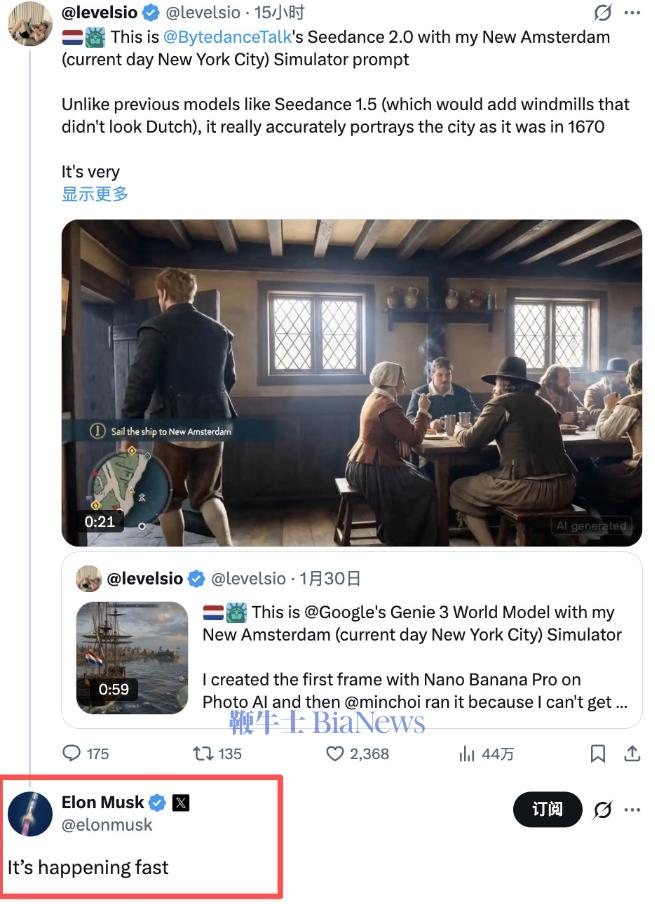Expand tweet with 显示更多 link
Image resolution: width=655 pixels, height=904 pixels.
pos(95,194)
